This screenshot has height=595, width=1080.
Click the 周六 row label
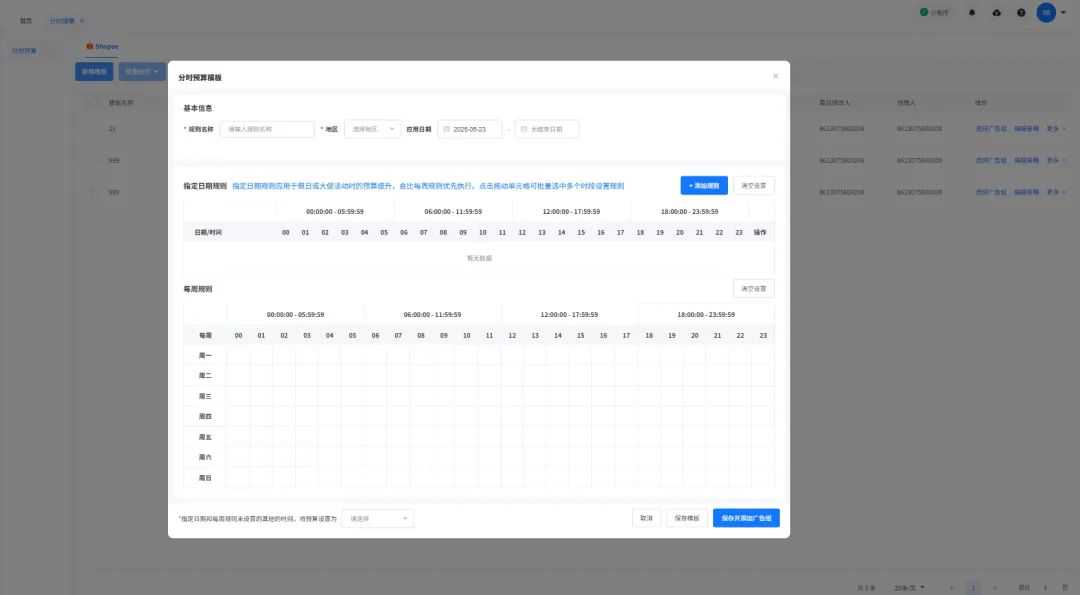(205, 457)
